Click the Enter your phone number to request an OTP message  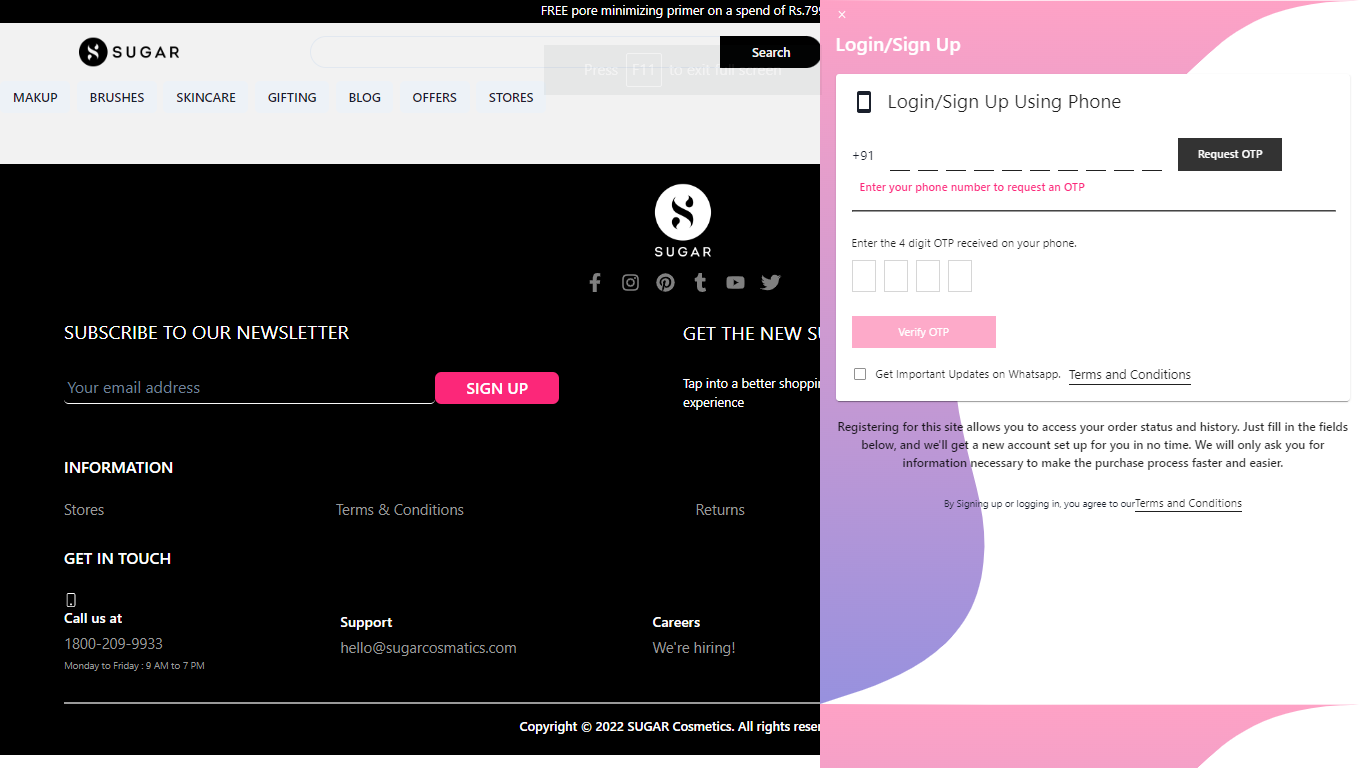[972, 188]
